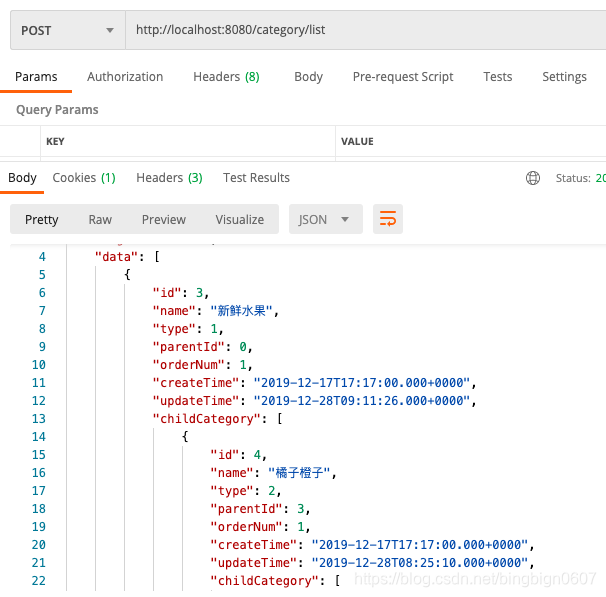Click the "childCategory" key on line 22
Image resolution: width=606 pixels, height=597 pixels.
[x=265, y=581]
